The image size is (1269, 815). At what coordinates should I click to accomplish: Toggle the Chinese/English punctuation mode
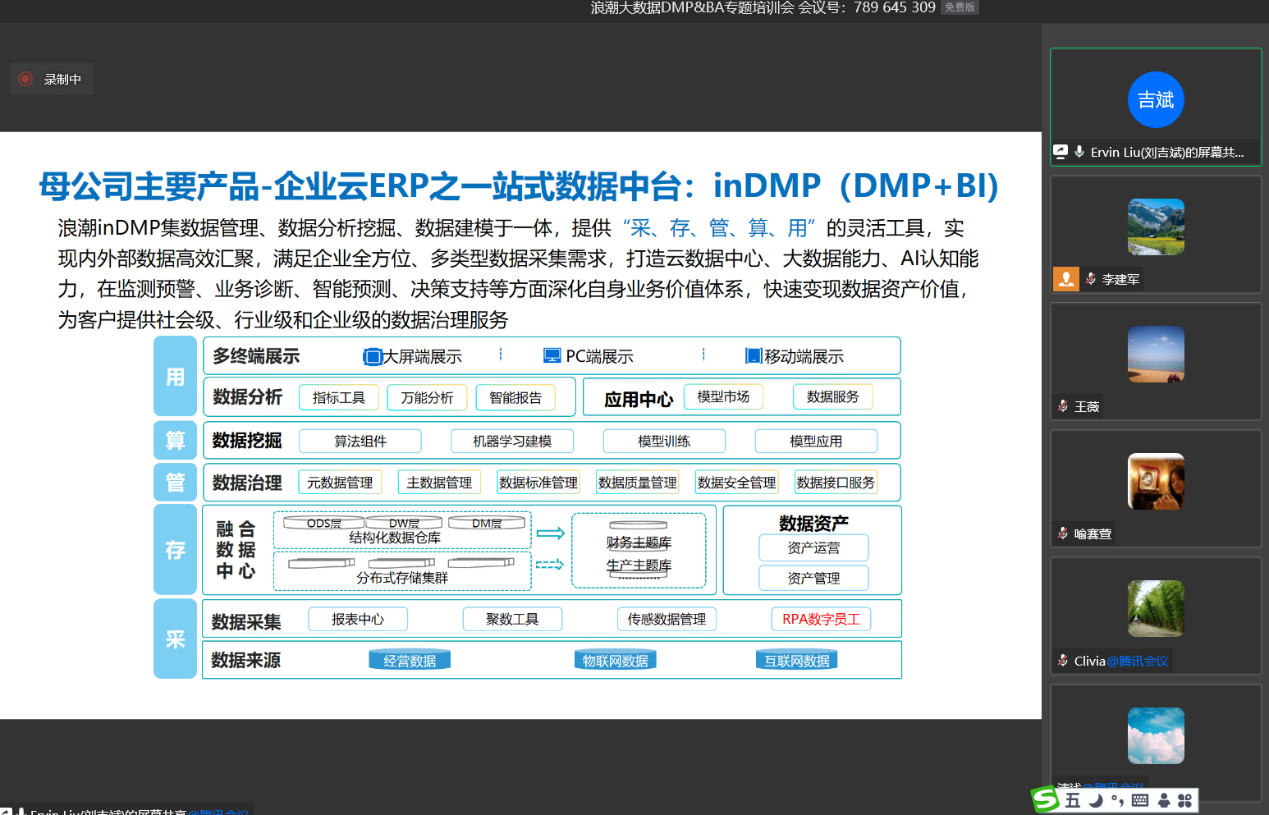tap(1117, 800)
